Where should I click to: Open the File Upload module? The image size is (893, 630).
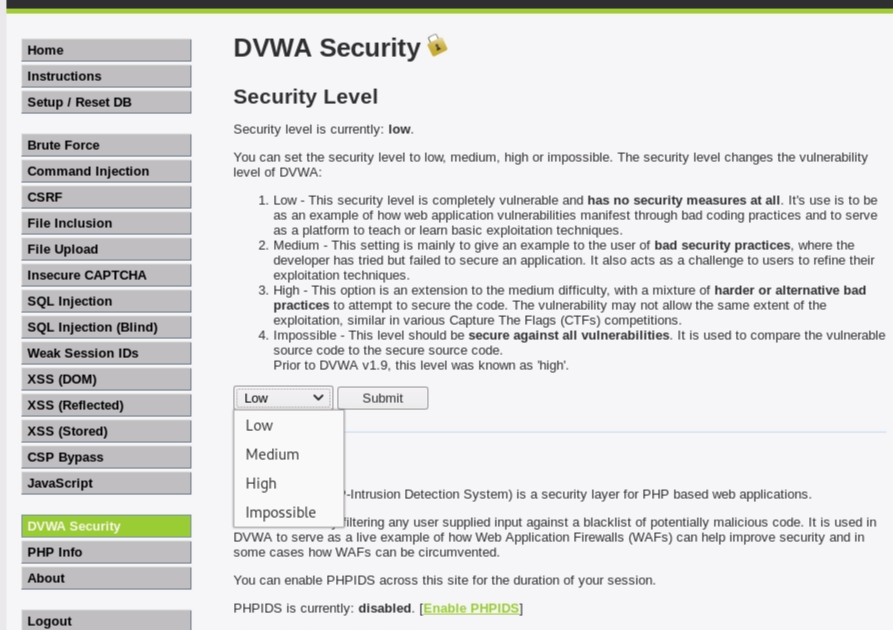[106, 249]
